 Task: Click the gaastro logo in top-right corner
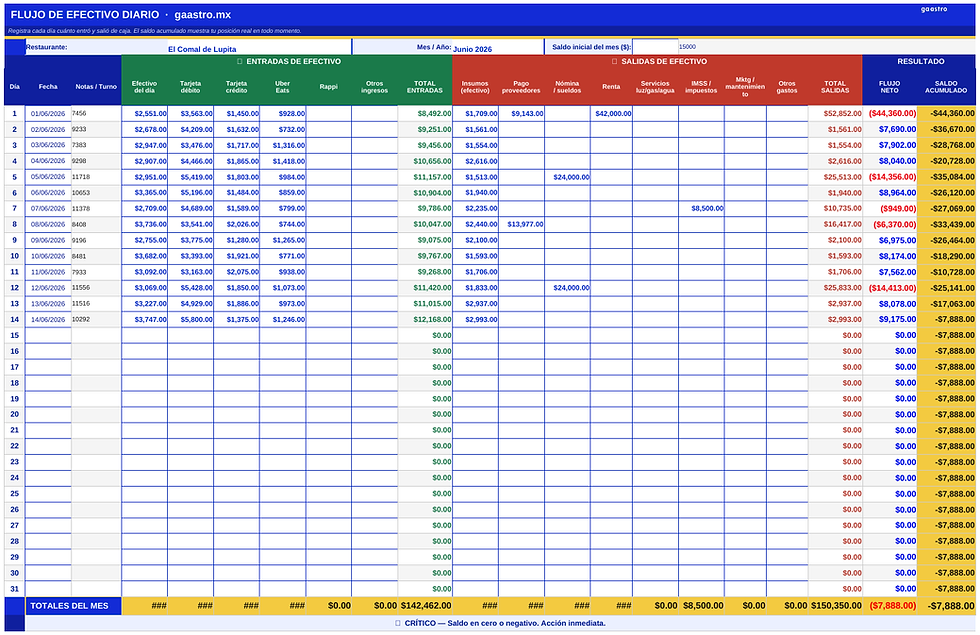[934, 9]
